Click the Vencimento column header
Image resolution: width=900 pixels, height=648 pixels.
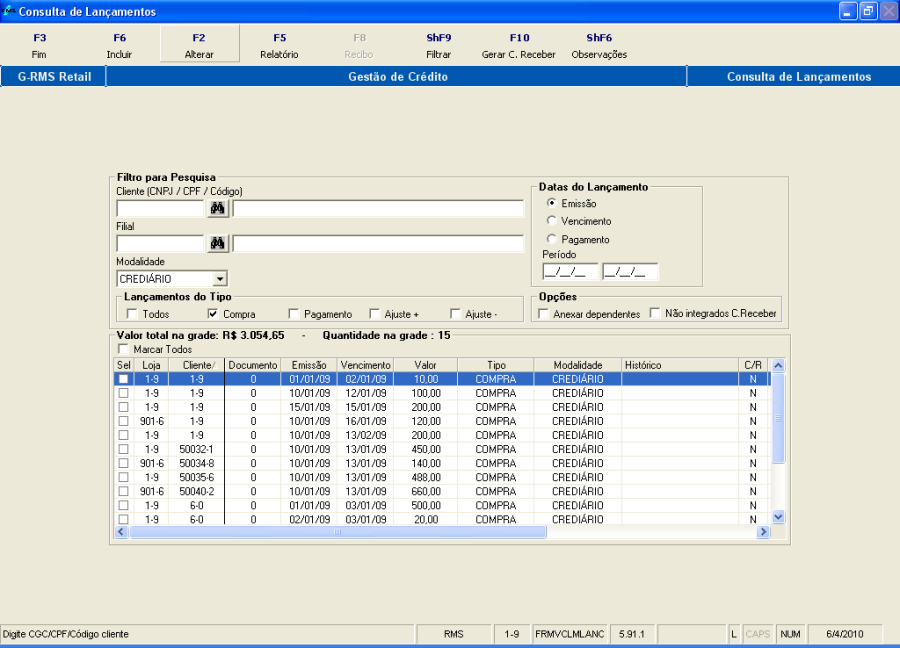click(365, 365)
